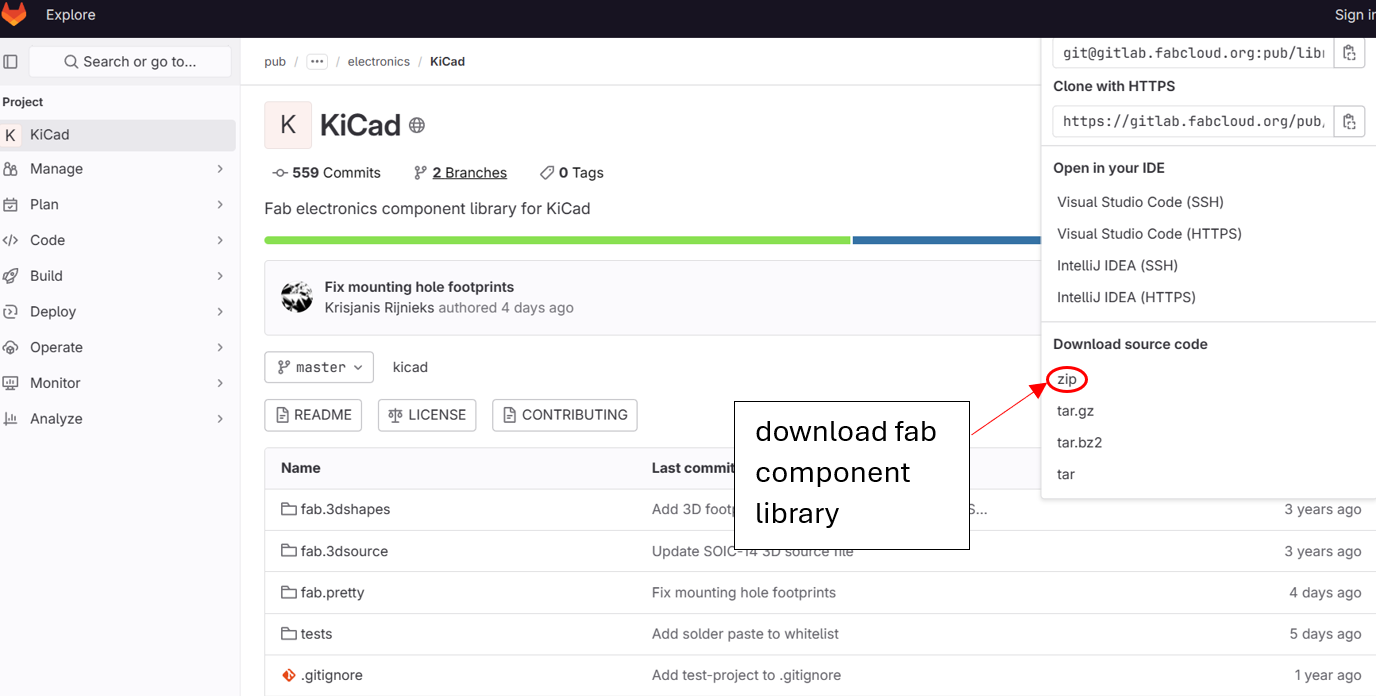1376x696 pixels.
Task: Expand the Build menu chevron
Action: click(x=220, y=276)
